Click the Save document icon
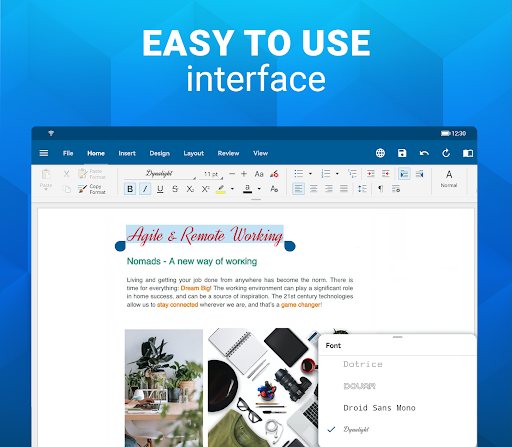Viewport: 512px width, 447px height. coord(402,153)
